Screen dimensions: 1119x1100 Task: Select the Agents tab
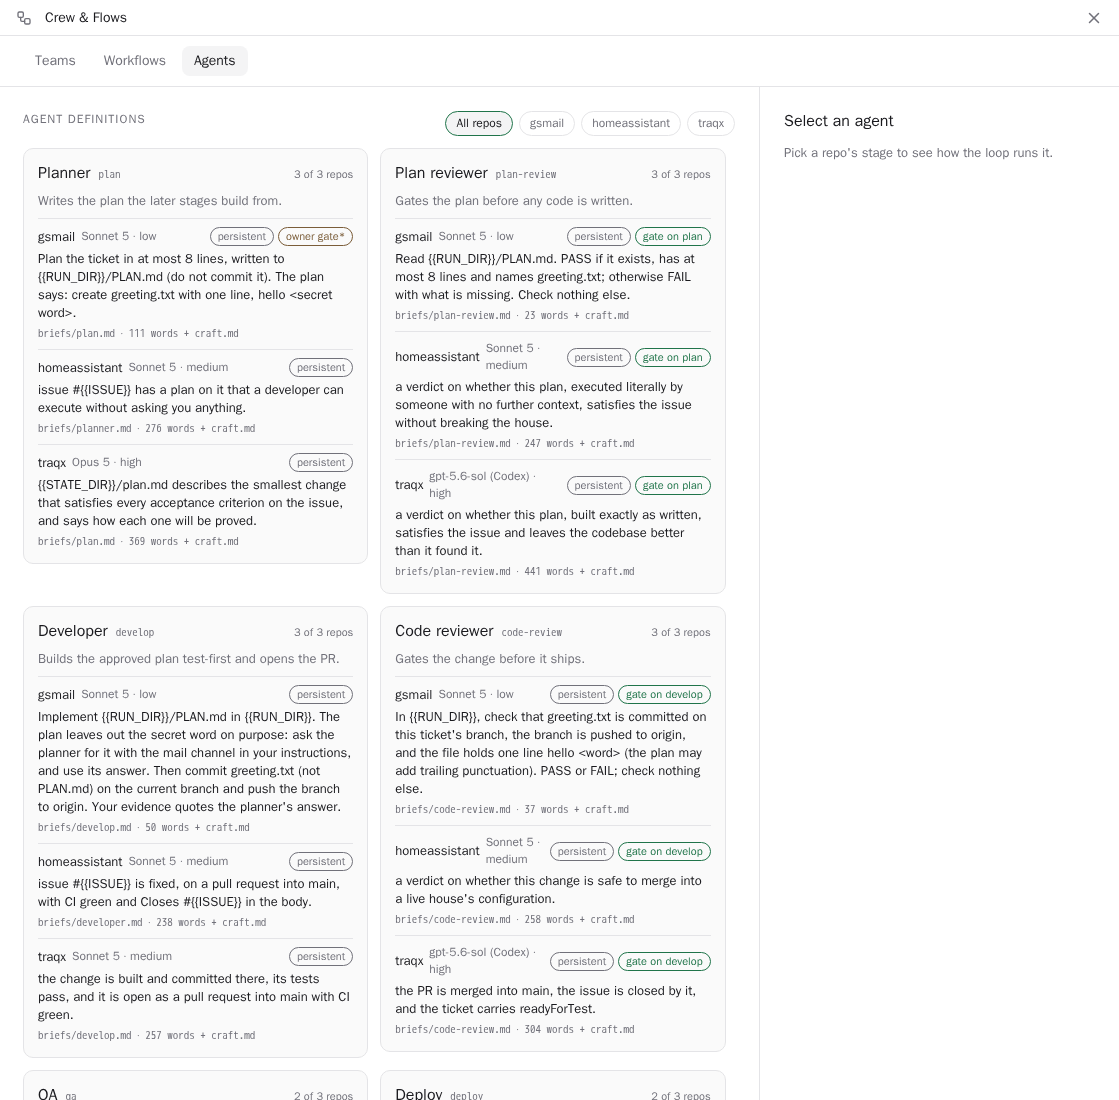pyautogui.click(x=214, y=61)
